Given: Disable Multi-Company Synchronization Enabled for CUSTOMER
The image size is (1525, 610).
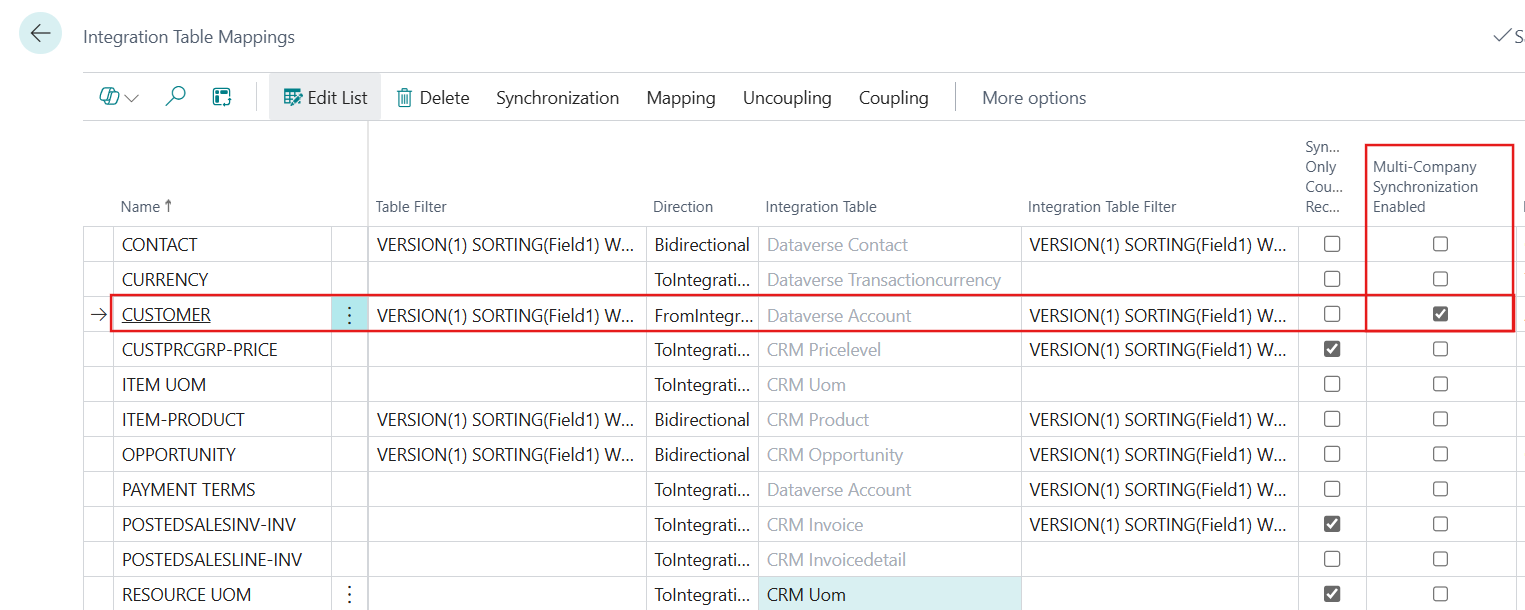Looking at the screenshot, I should coord(1440,313).
